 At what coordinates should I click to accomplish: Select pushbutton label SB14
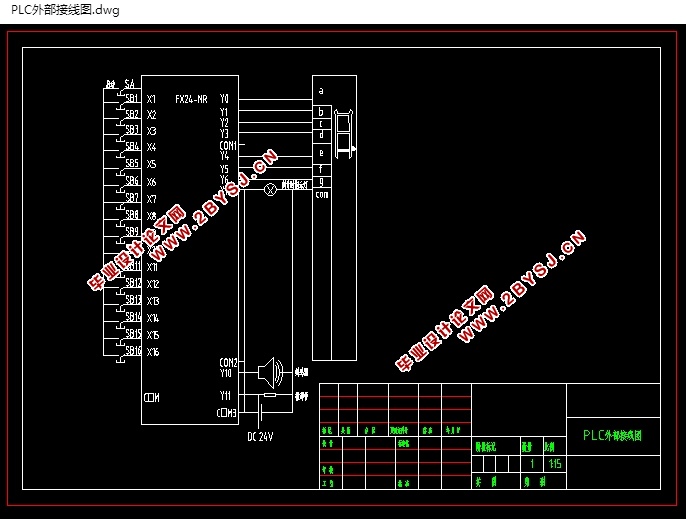[133, 316]
